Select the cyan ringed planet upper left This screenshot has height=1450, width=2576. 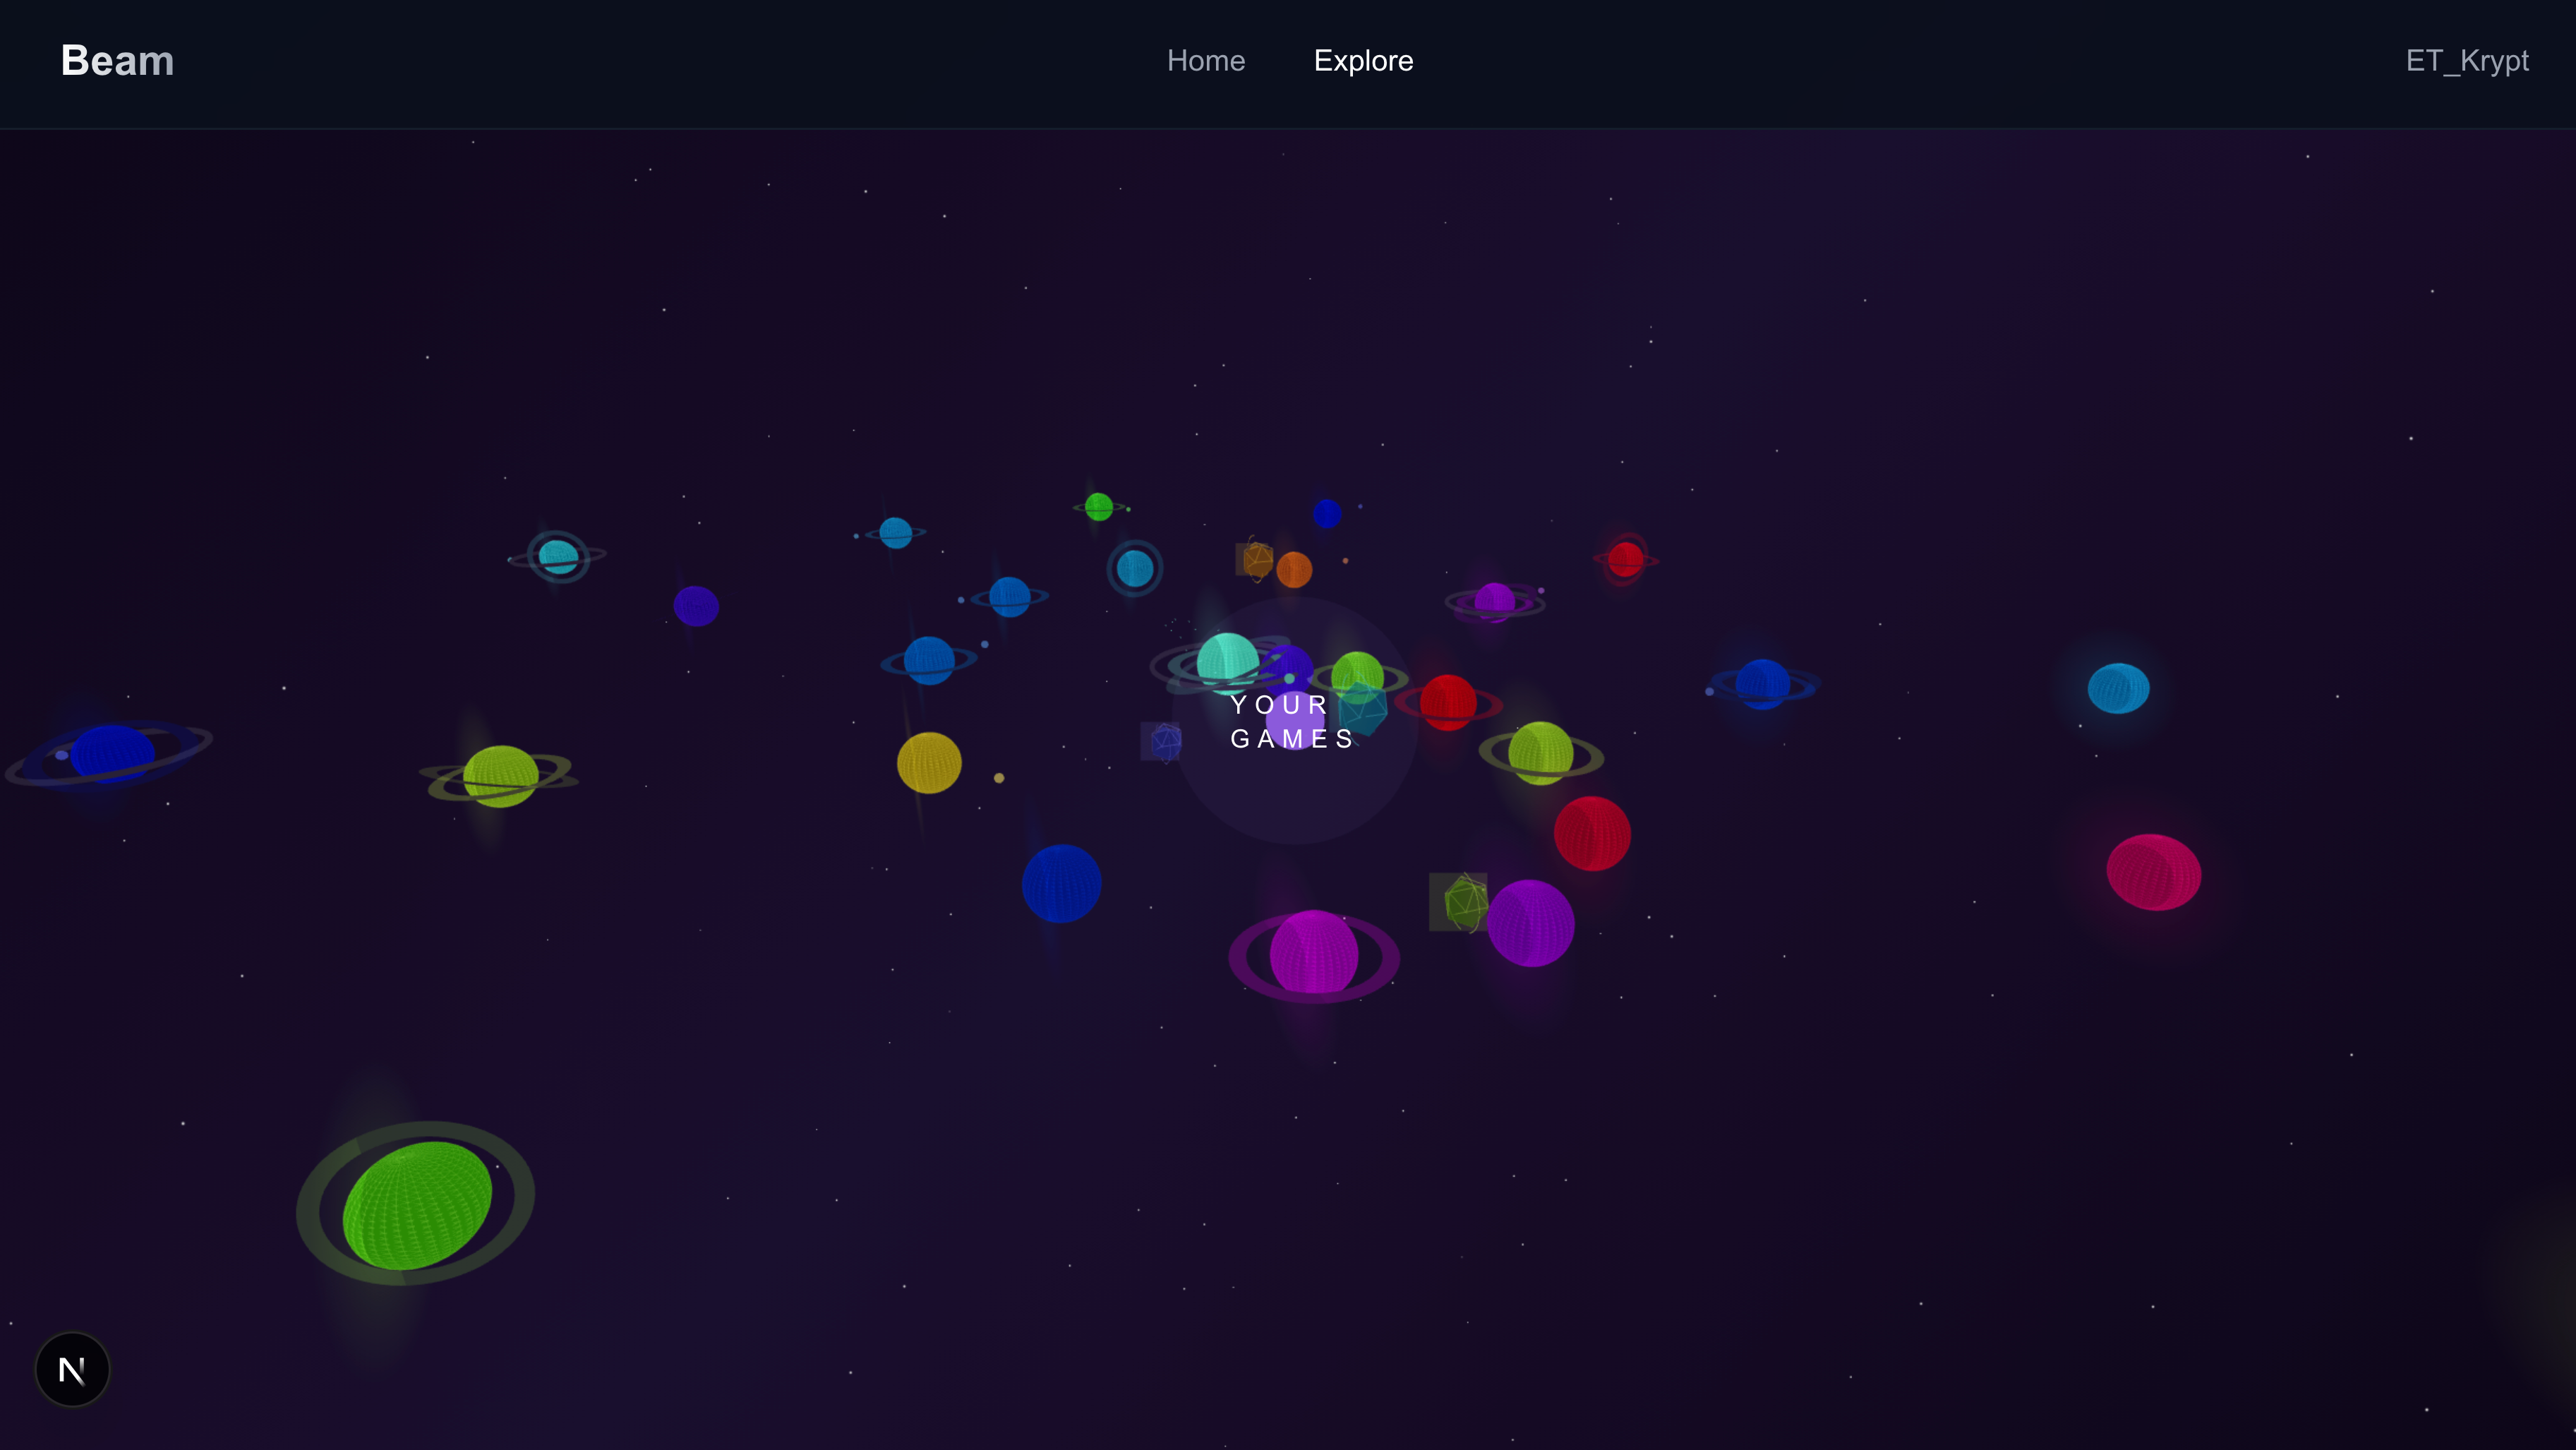(558, 556)
